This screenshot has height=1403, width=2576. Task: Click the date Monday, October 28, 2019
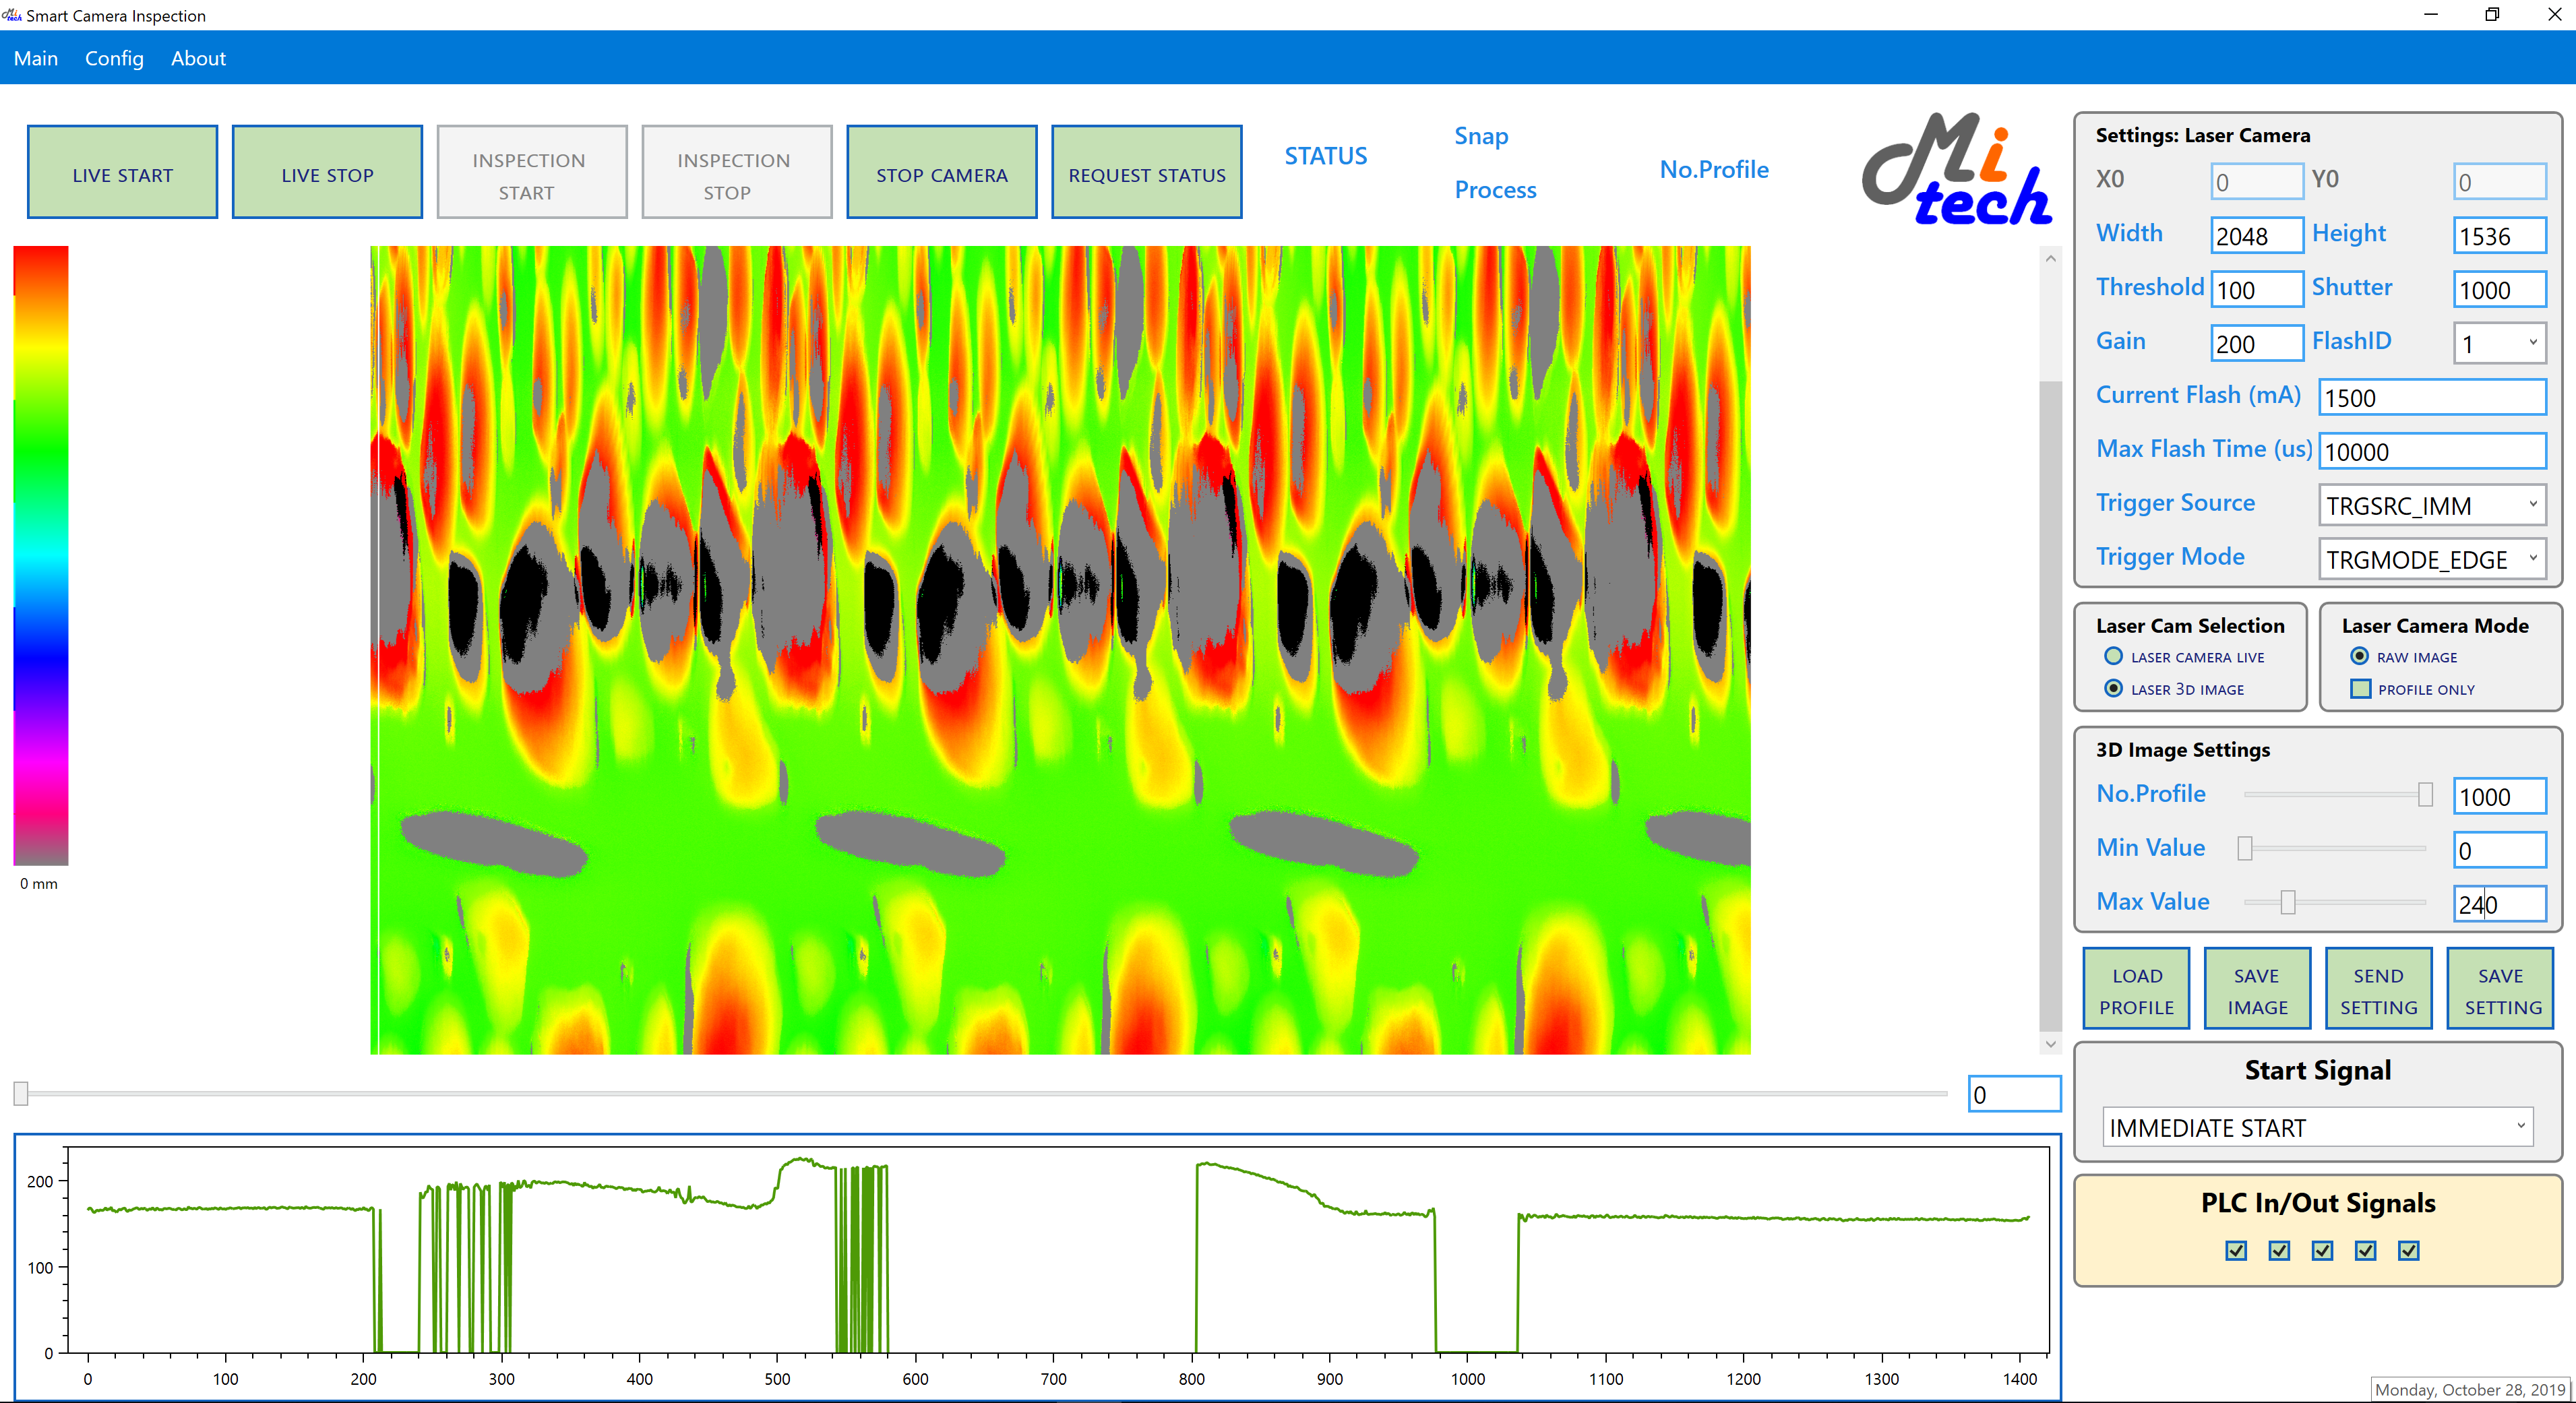click(x=2470, y=1389)
